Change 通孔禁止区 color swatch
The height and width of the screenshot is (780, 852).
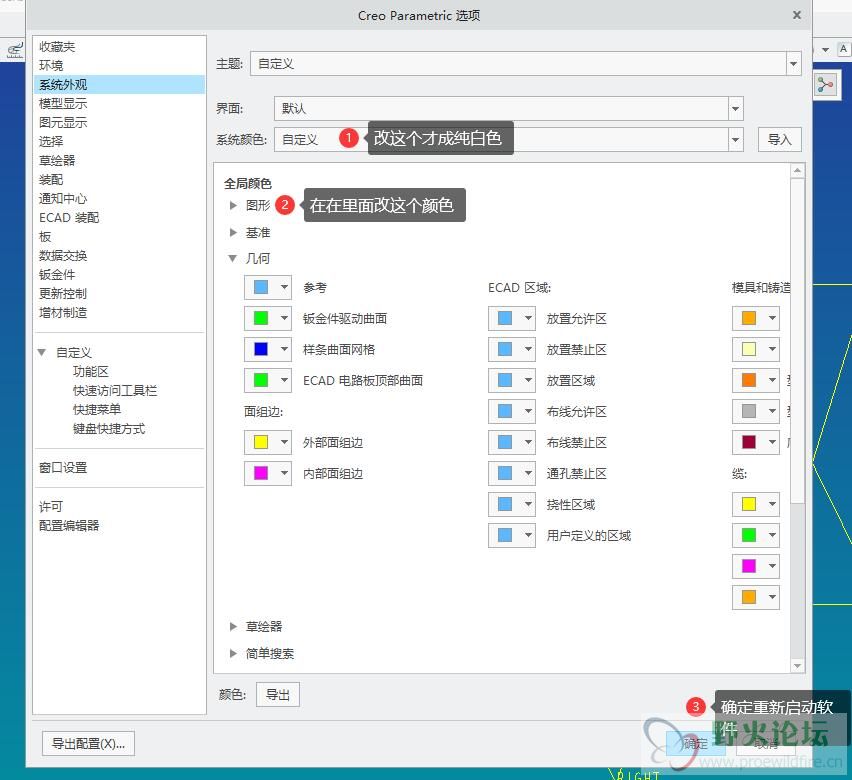(x=505, y=473)
